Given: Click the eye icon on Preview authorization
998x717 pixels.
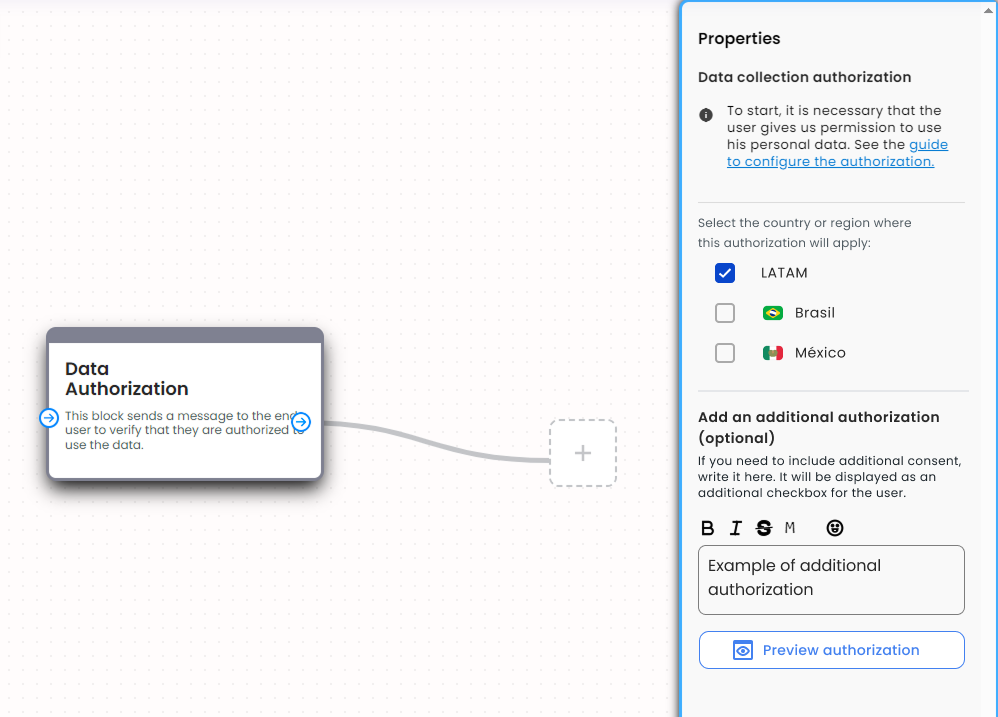Looking at the screenshot, I should click(742, 649).
